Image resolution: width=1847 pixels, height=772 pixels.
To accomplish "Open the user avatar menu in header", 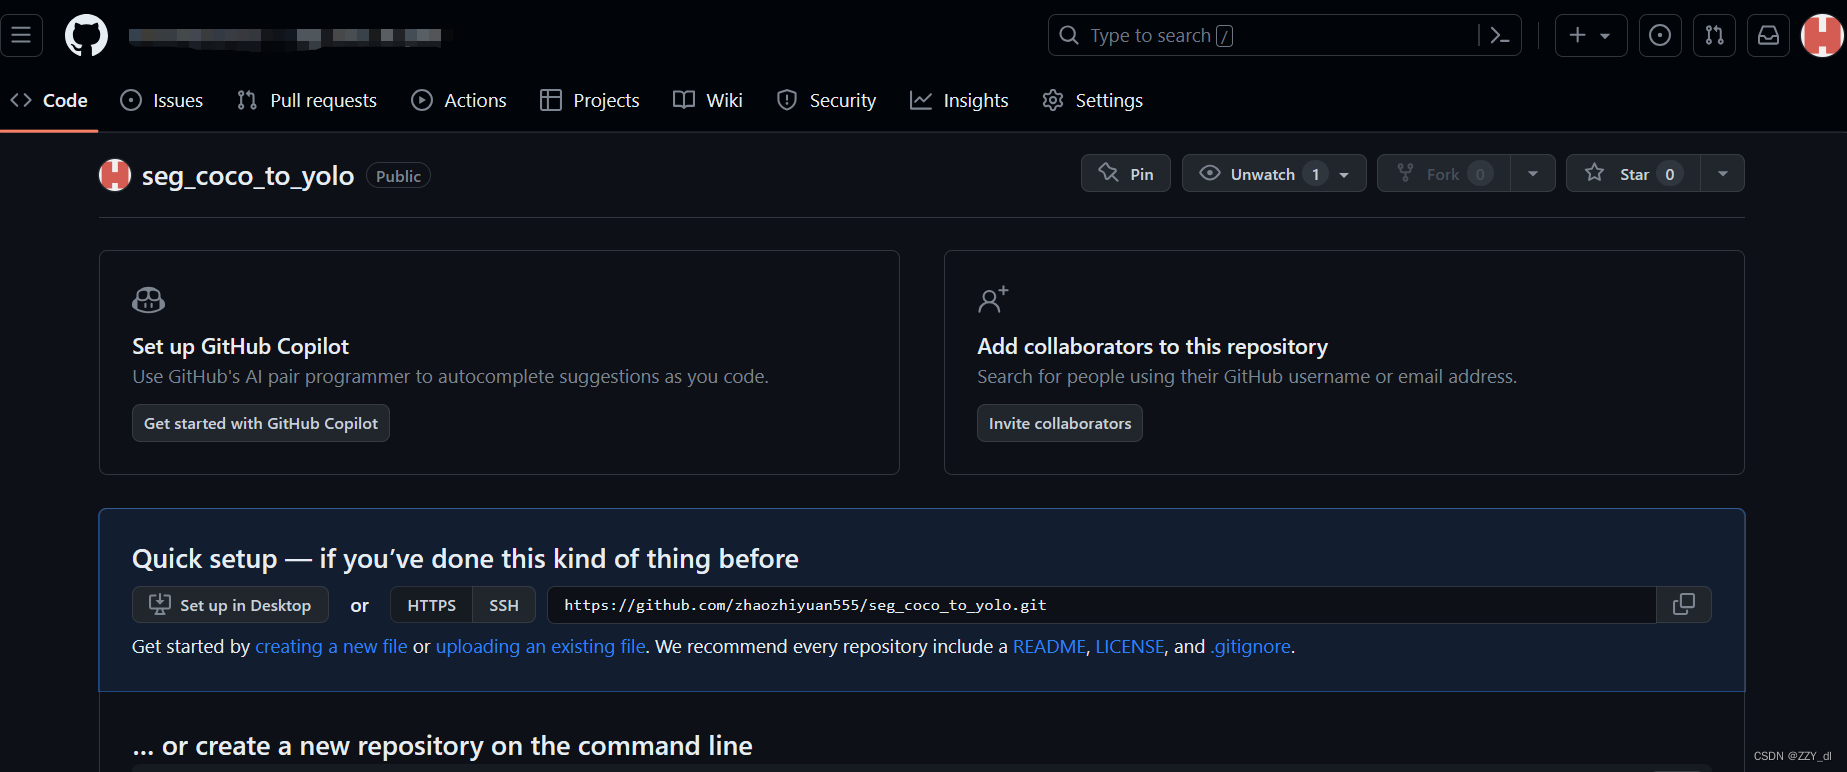I will 1822,36.
